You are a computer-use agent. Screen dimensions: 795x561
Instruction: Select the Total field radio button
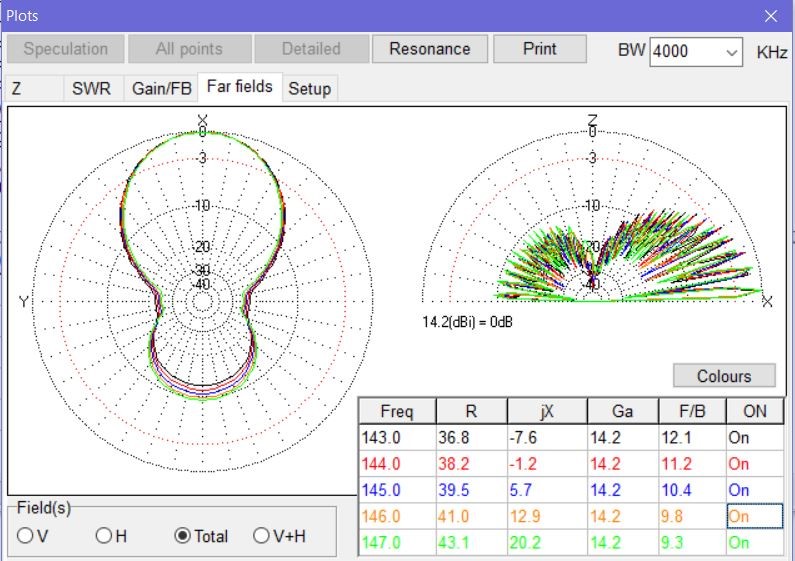coord(201,536)
